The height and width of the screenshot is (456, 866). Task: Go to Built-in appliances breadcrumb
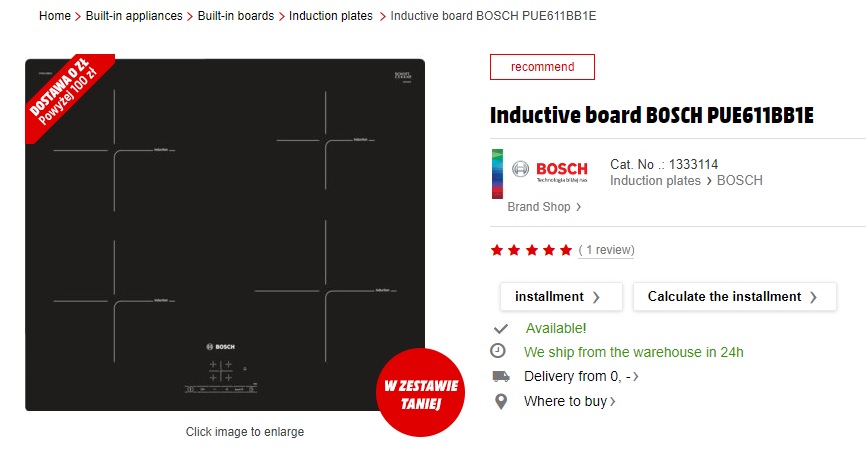coord(134,16)
